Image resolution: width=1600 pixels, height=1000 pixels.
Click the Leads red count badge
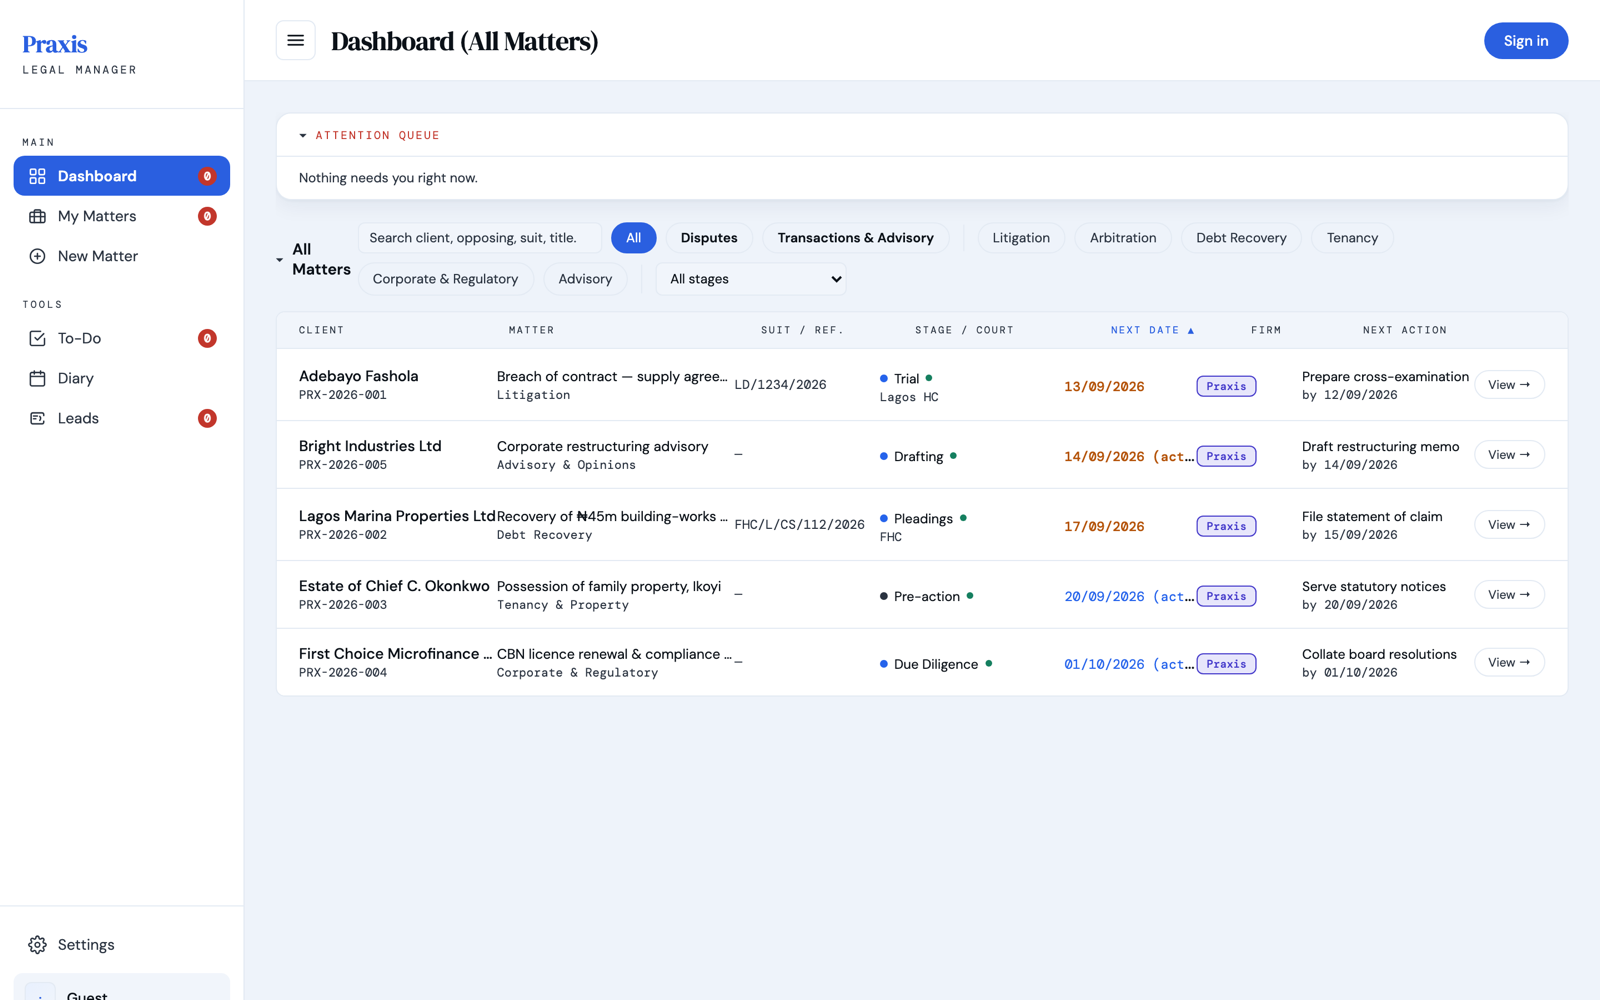[207, 418]
